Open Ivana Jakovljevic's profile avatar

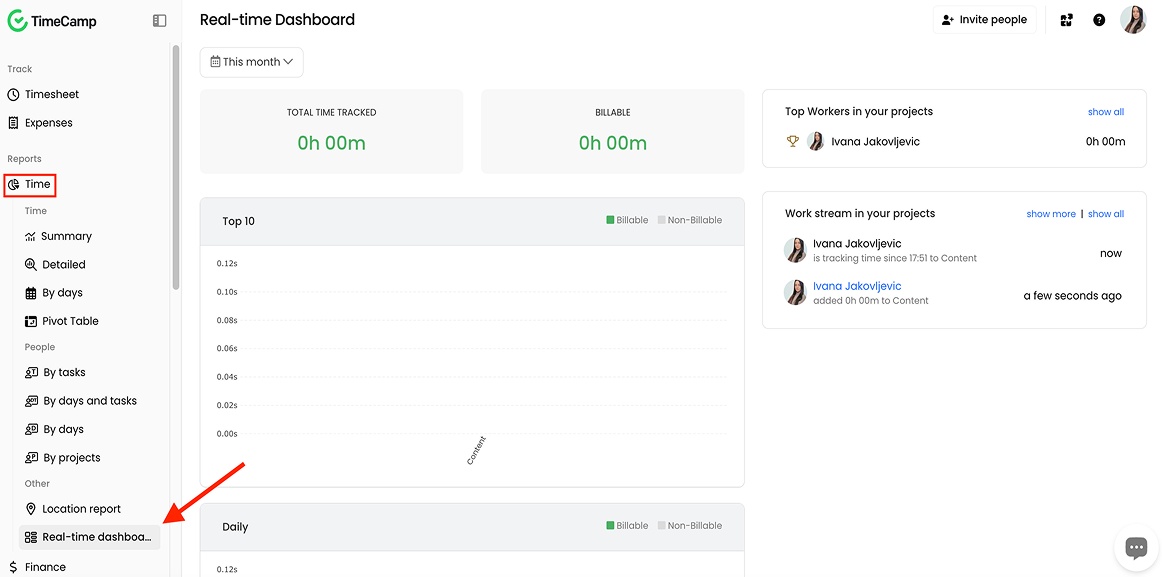pos(1133,19)
